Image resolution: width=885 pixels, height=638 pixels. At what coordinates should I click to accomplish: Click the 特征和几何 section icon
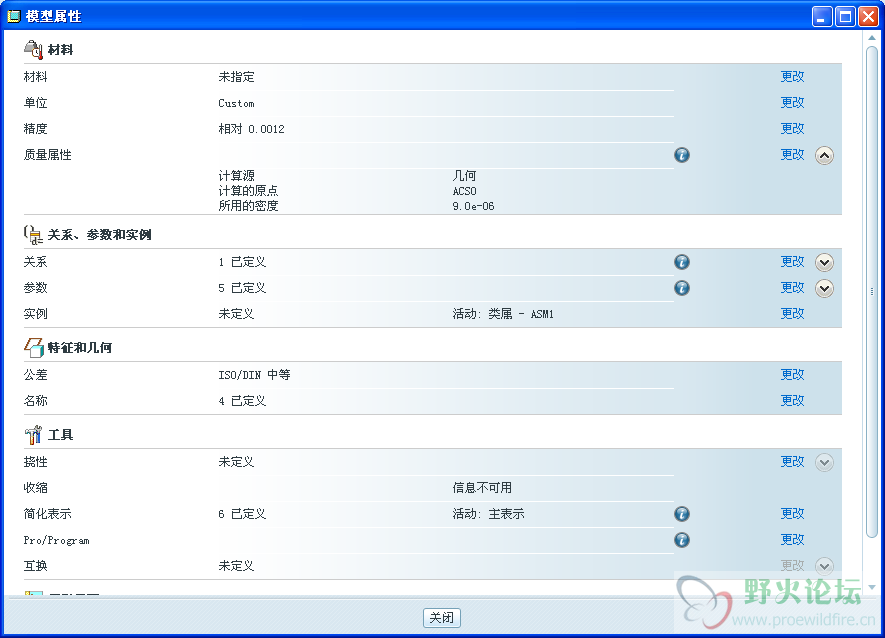33,347
